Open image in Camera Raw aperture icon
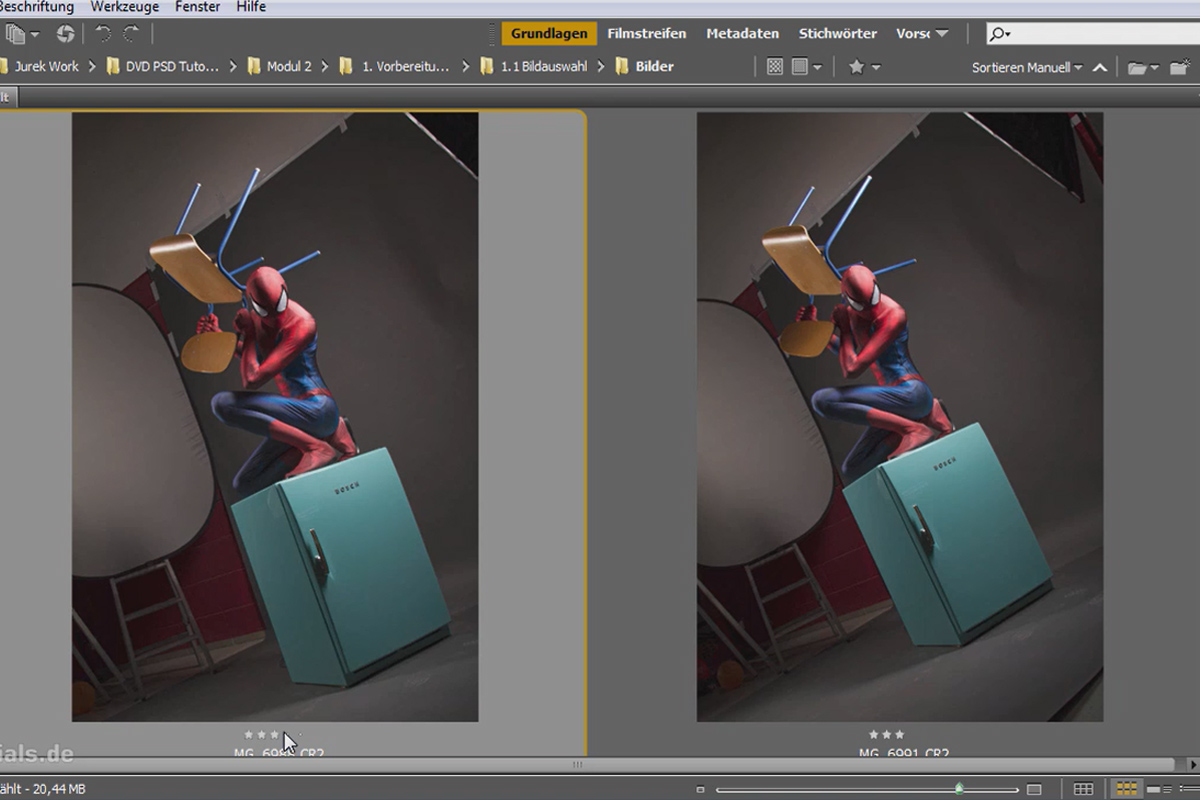 point(65,34)
